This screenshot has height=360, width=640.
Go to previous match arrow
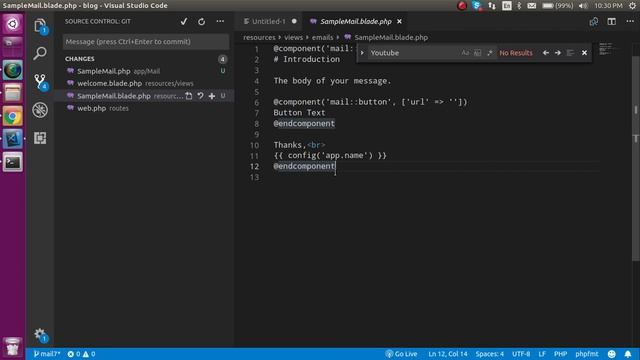click(x=546, y=53)
